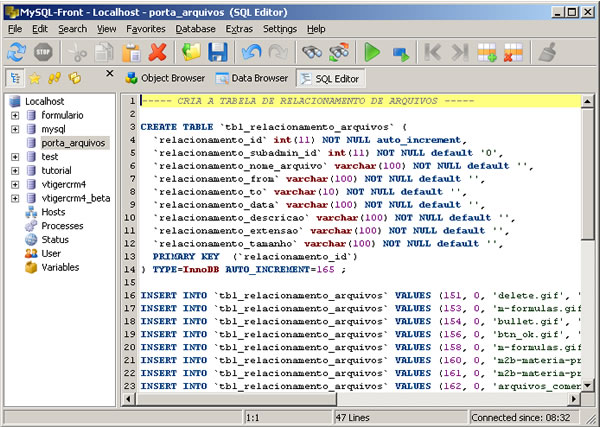Click horizontal scrollbar right arrow

coord(574,399)
